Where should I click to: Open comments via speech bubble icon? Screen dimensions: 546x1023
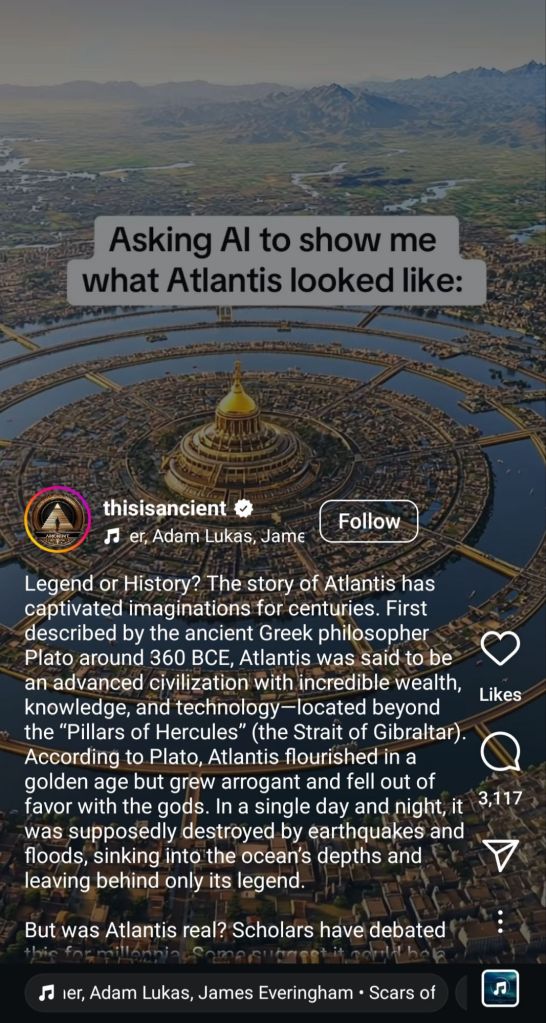click(x=500, y=752)
